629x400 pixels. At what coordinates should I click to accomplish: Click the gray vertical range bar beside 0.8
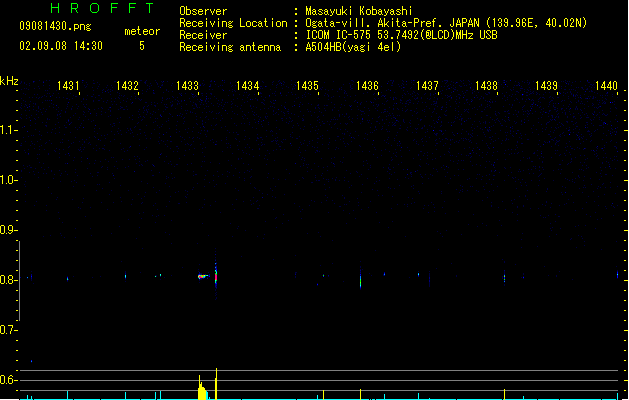coord(19,281)
